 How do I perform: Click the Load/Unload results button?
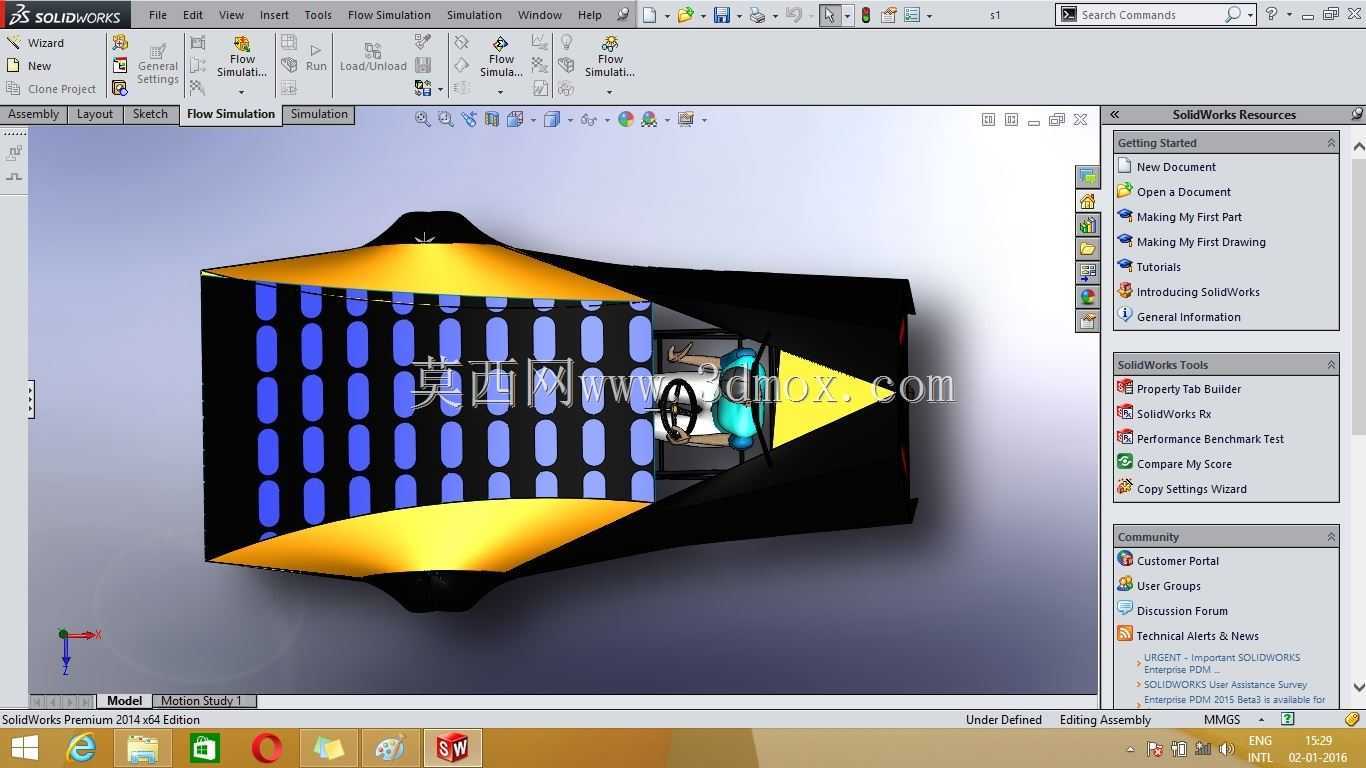coord(373,57)
